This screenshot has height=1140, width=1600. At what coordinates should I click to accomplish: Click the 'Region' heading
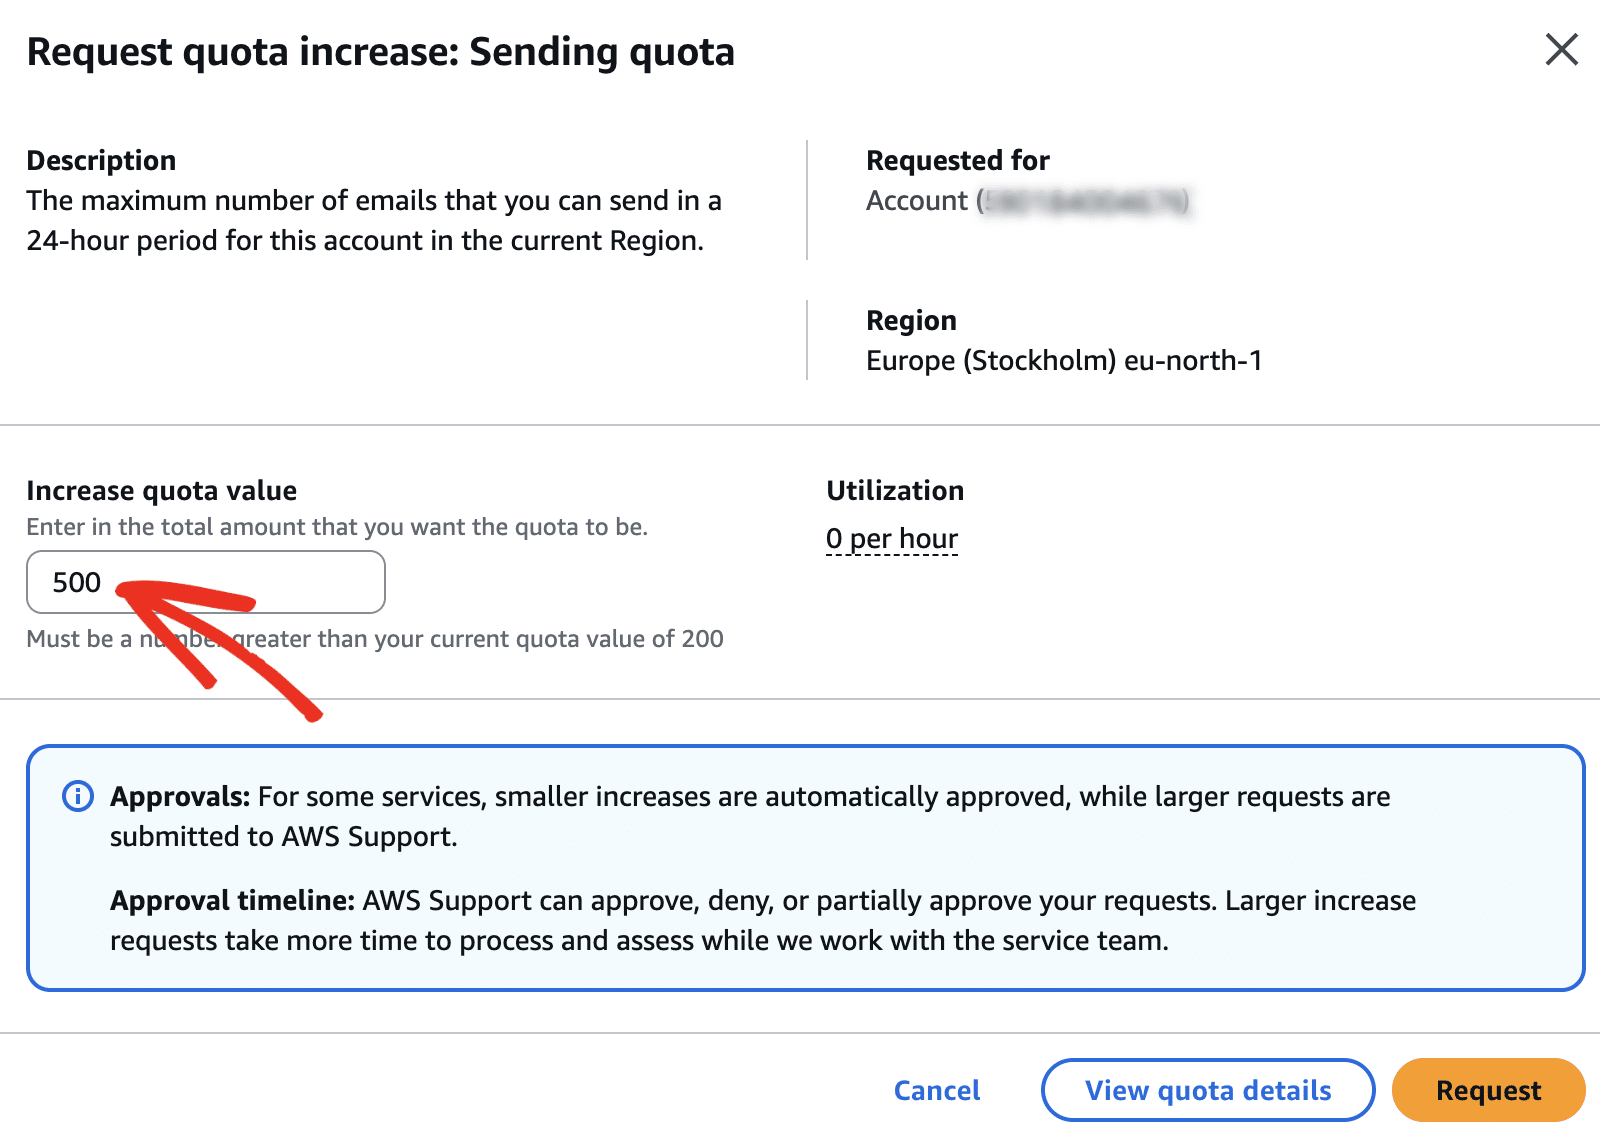pos(911,320)
